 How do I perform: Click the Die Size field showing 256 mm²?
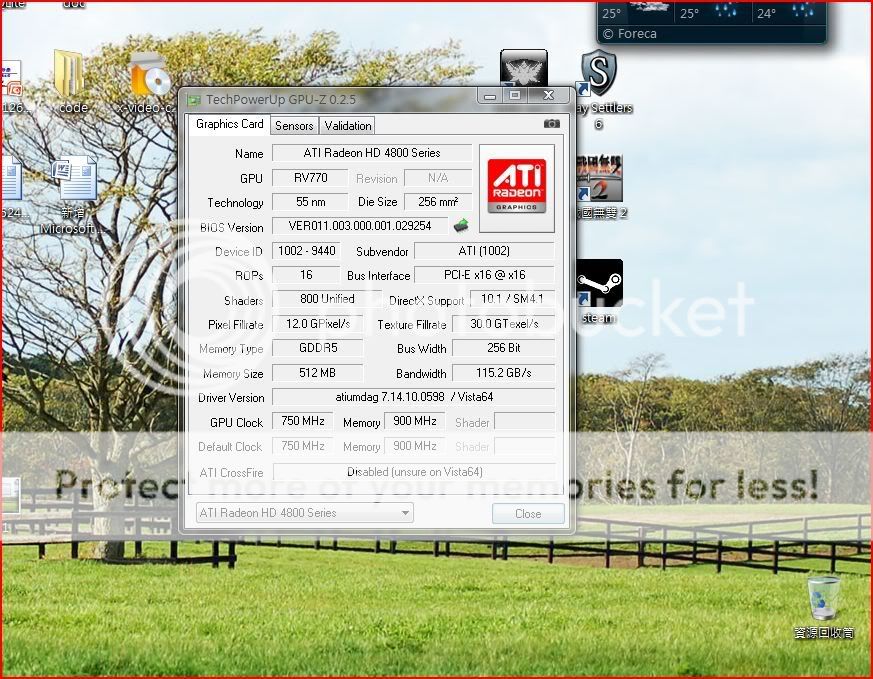coord(438,202)
